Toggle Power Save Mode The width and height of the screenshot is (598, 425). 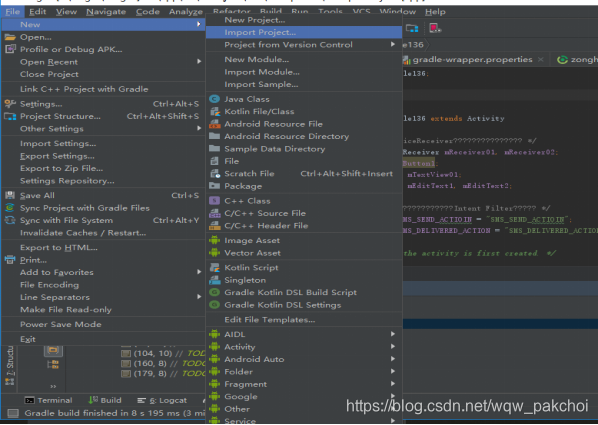click(x=103, y=324)
